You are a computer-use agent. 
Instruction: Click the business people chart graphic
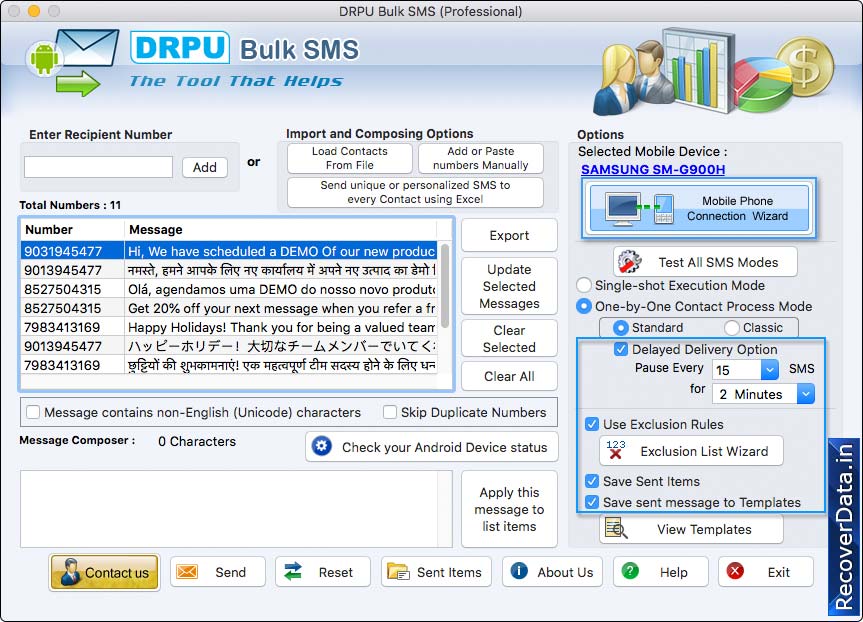[x=713, y=73]
